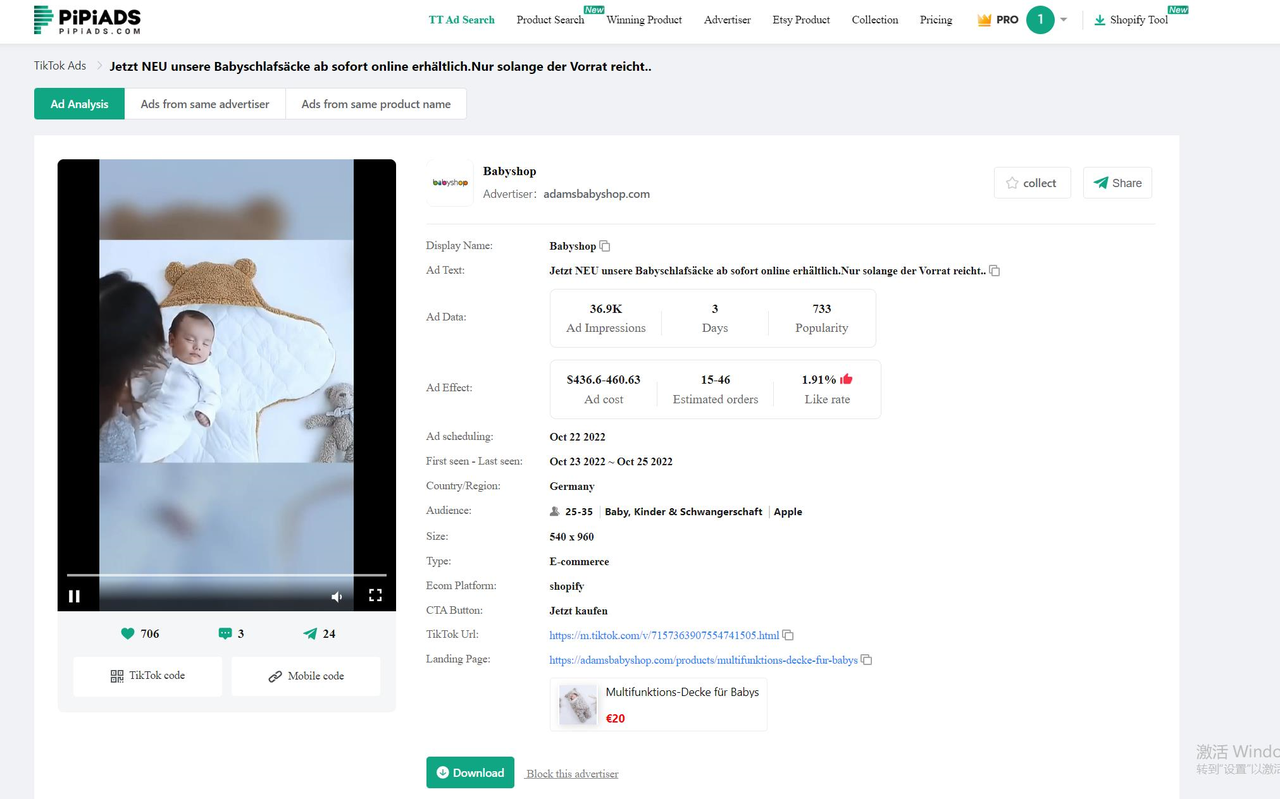The image size is (1280, 799).
Task: Click the shares paper-plane icon under video
Action: point(310,633)
